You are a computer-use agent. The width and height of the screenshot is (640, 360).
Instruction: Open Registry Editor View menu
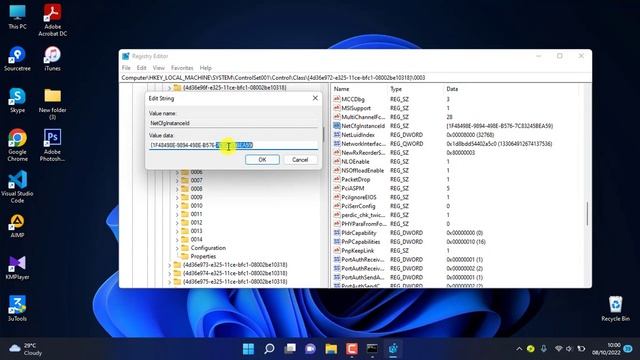pyautogui.click(x=159, y=68)
